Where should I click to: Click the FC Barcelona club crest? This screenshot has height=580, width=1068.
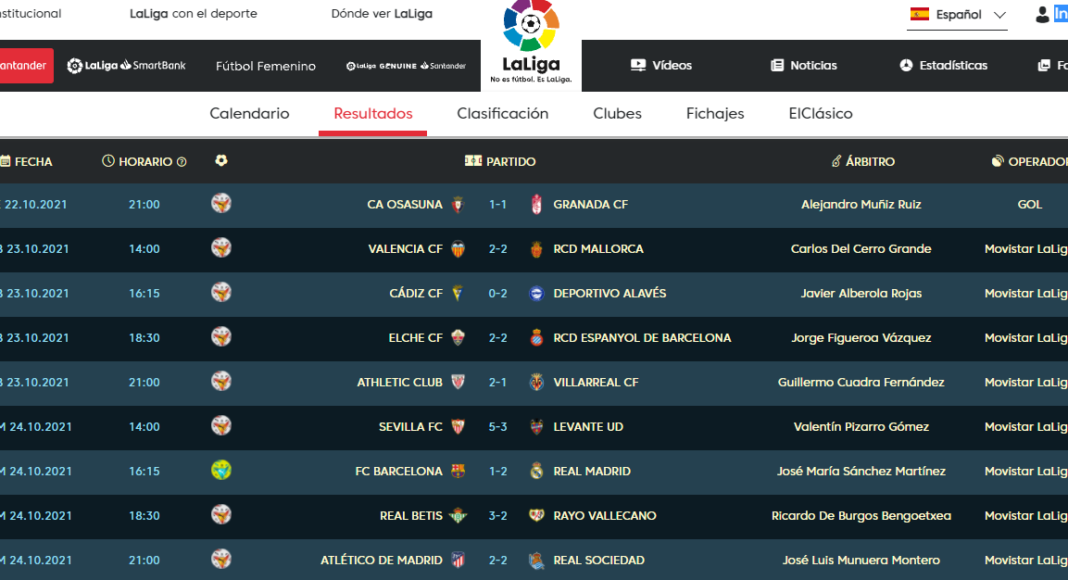click(458, 471)
